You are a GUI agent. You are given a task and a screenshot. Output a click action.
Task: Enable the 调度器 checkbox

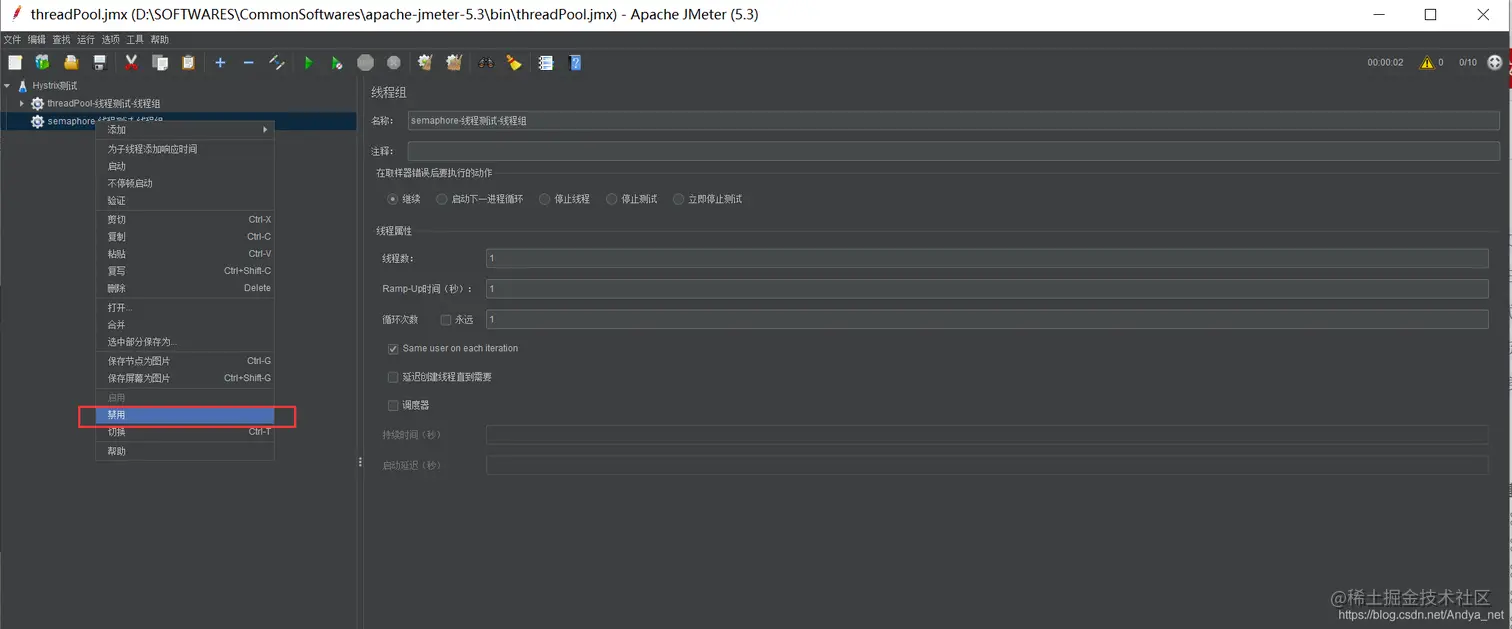point(393,405)
